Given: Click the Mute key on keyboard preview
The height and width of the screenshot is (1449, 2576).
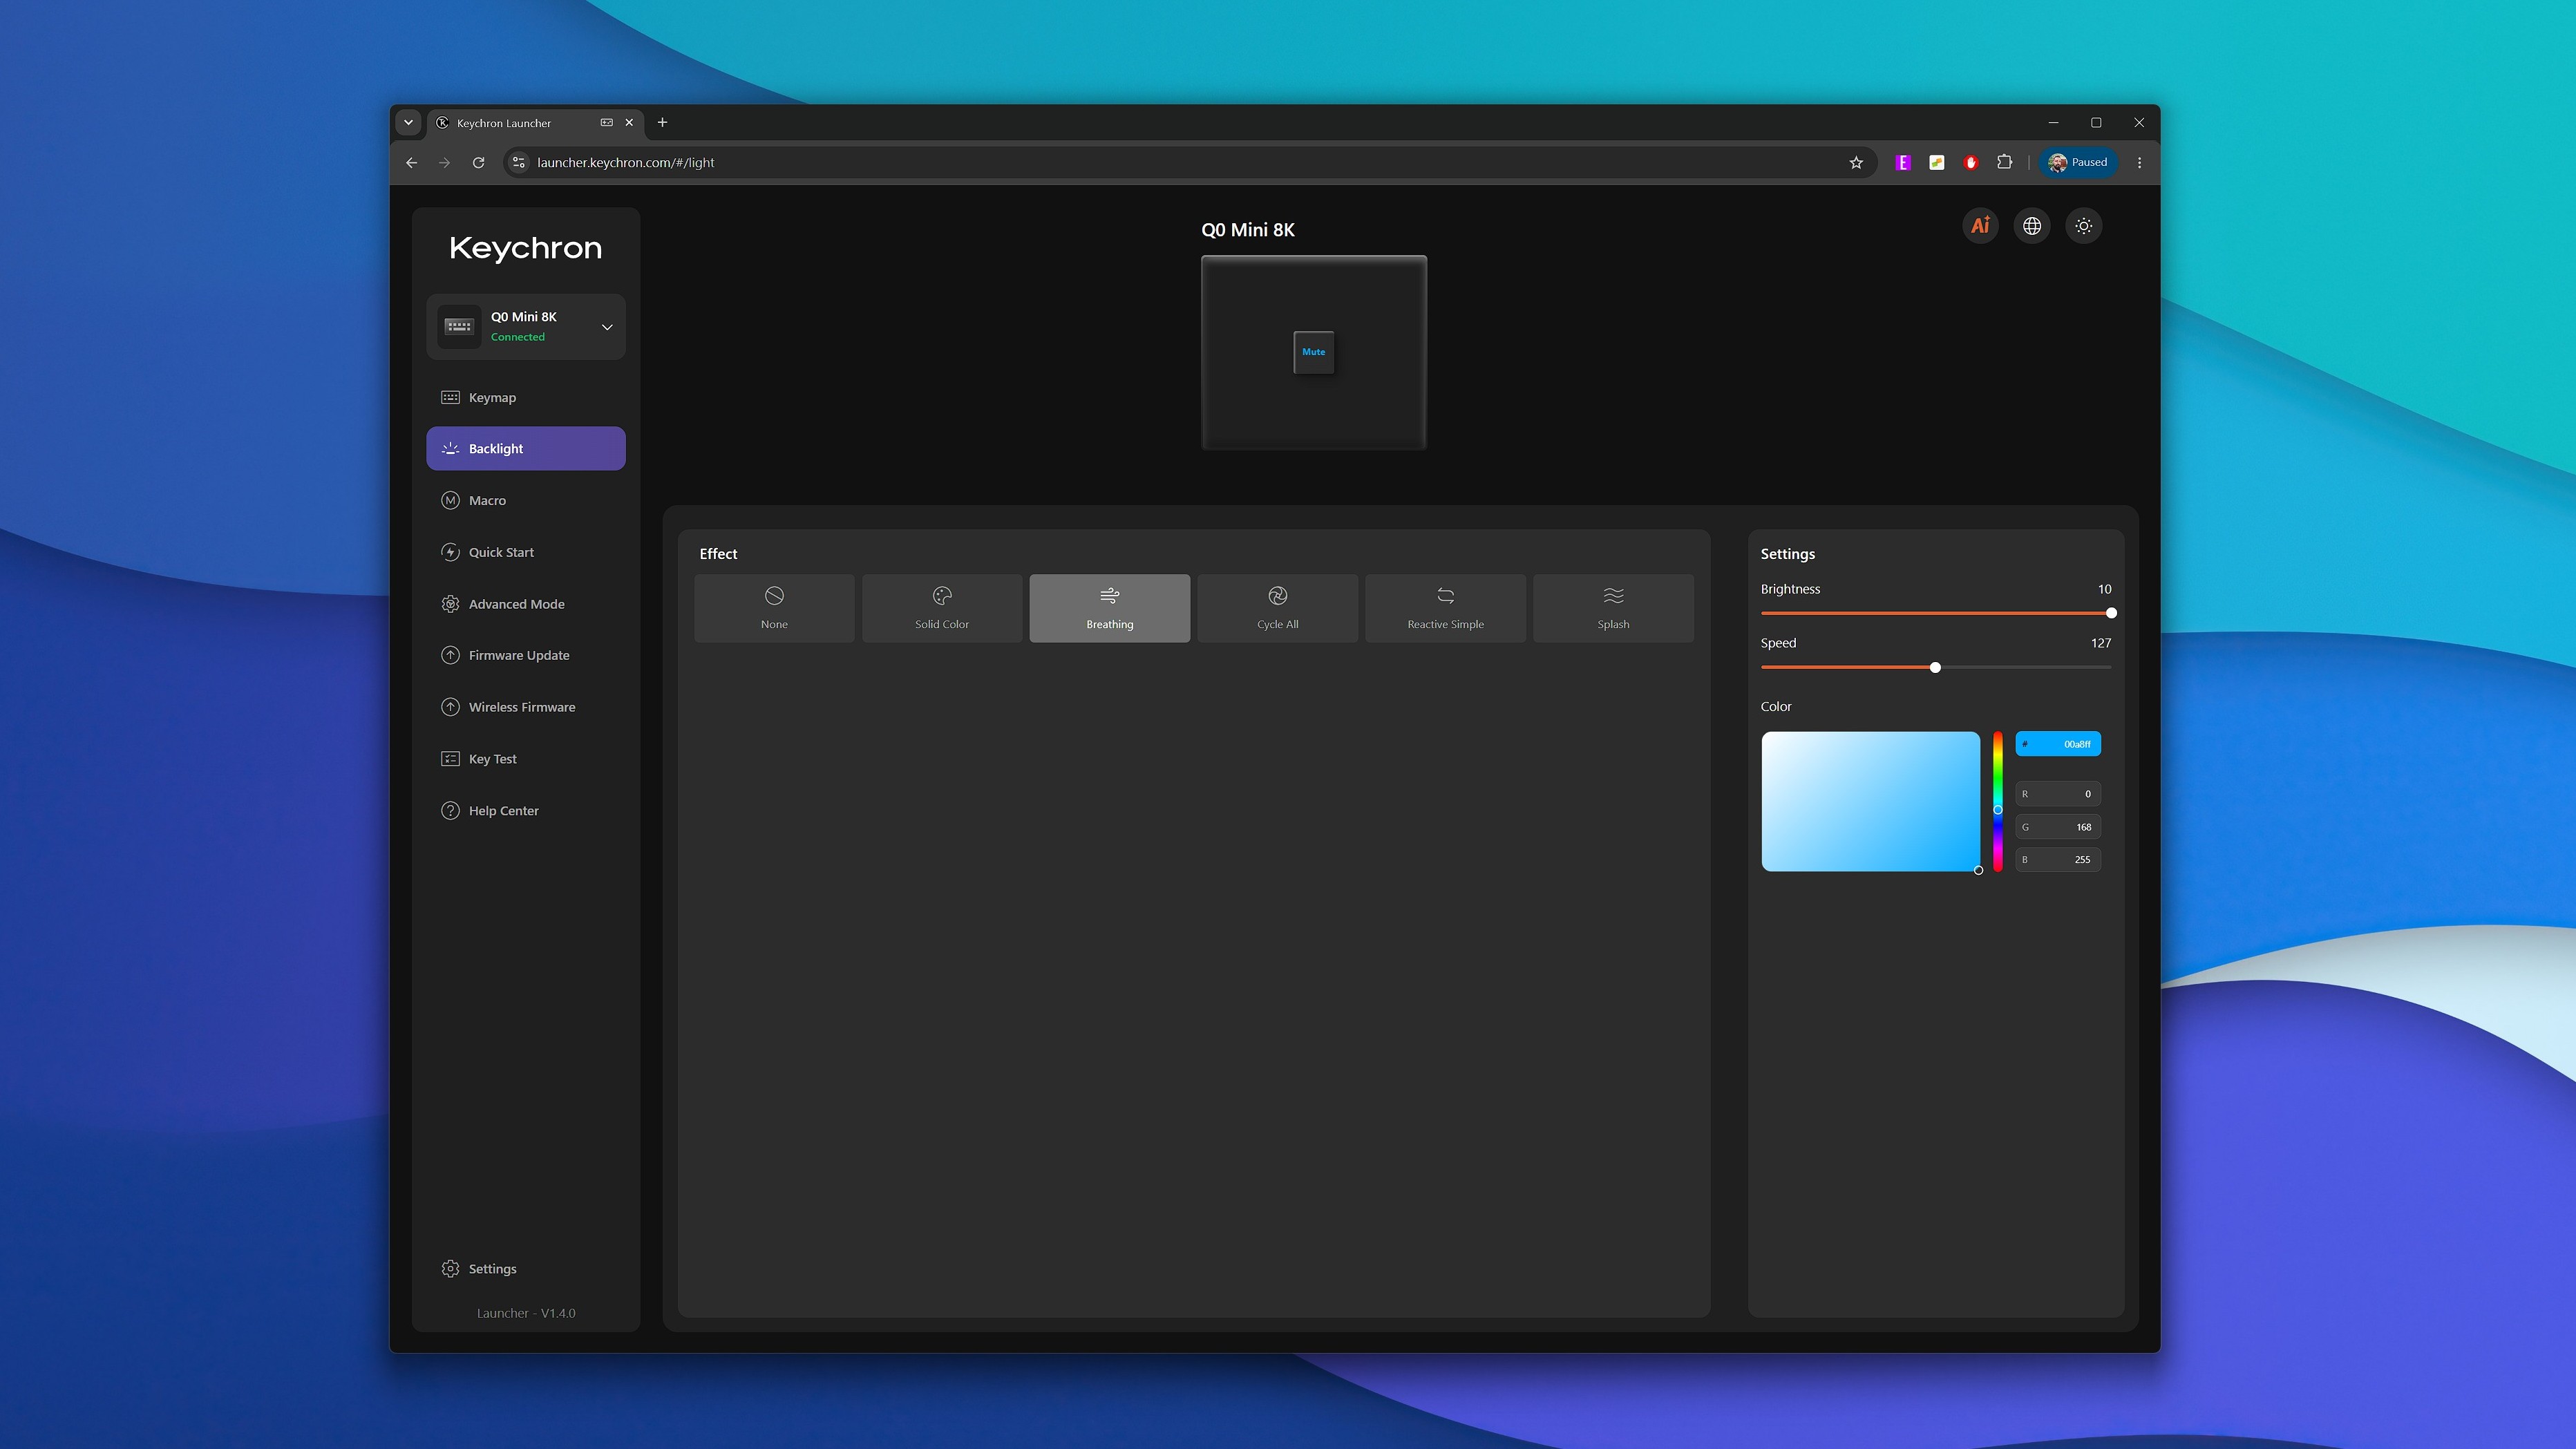Looking at the screenshot, I should [x=1314, y=352].
